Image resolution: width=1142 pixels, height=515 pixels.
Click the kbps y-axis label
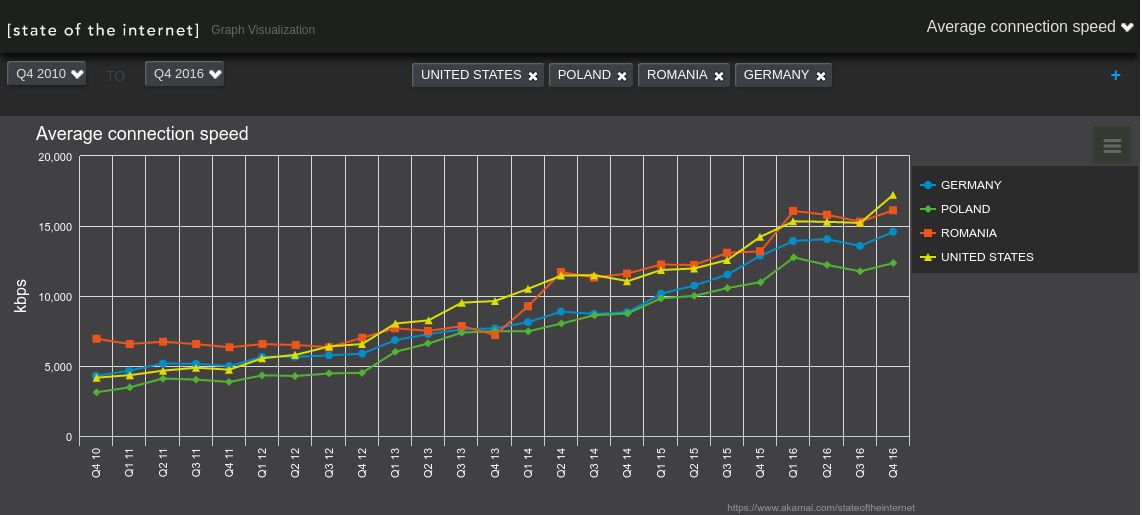click(x=20, y=296)
